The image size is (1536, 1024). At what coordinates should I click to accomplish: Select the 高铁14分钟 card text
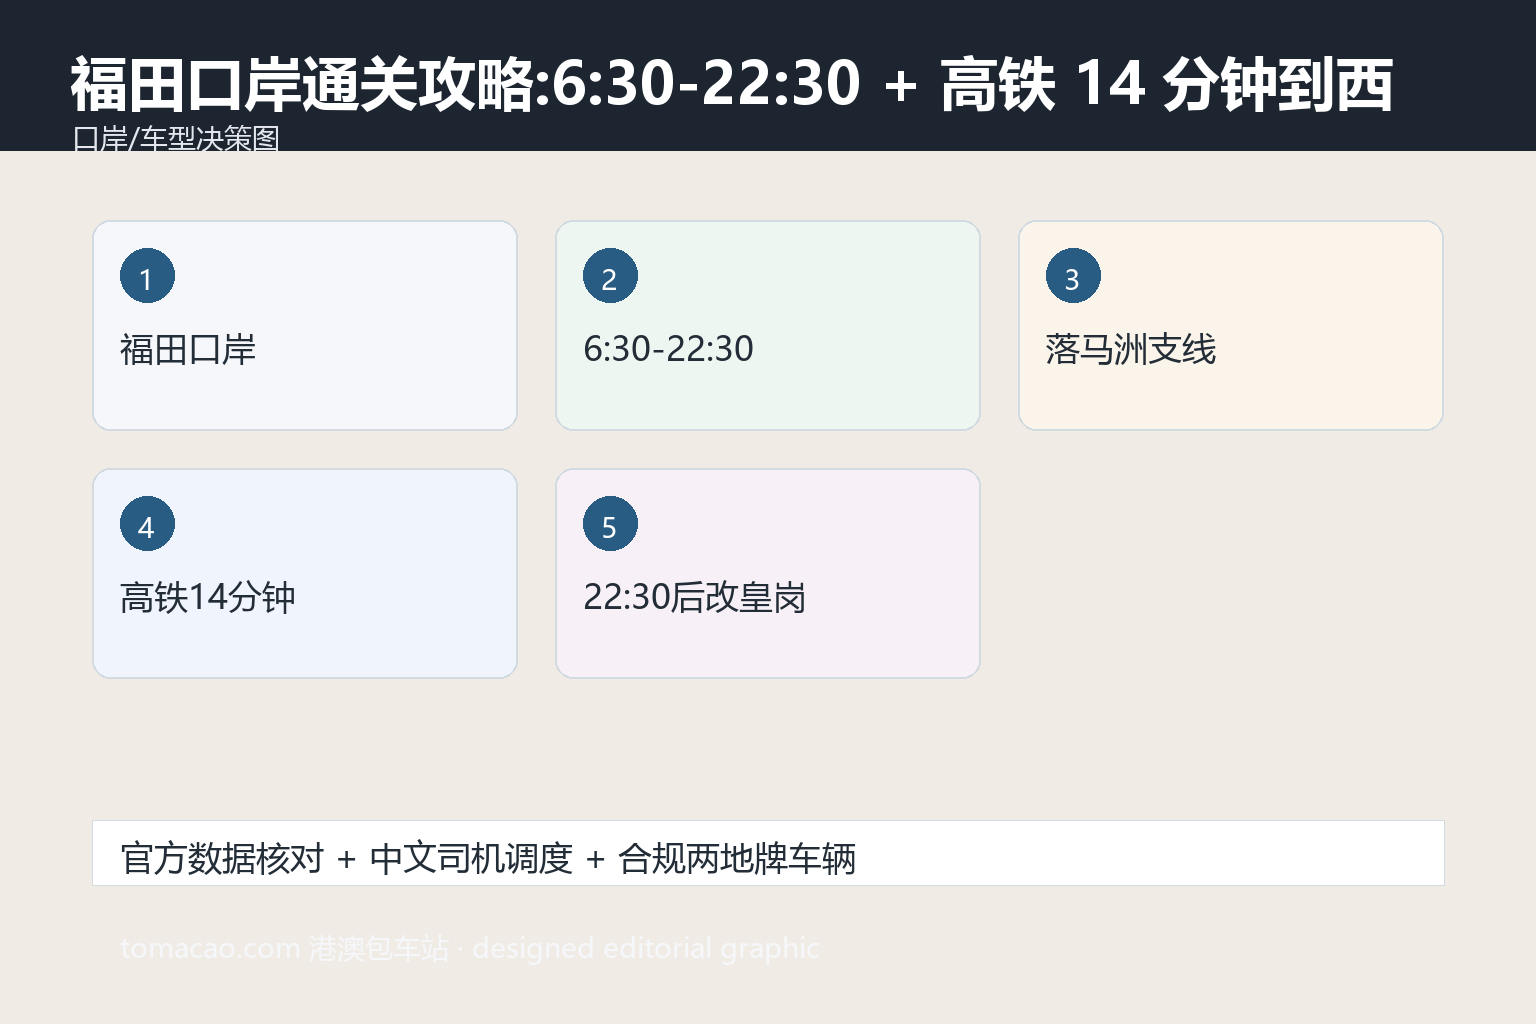tap(208, 597)
